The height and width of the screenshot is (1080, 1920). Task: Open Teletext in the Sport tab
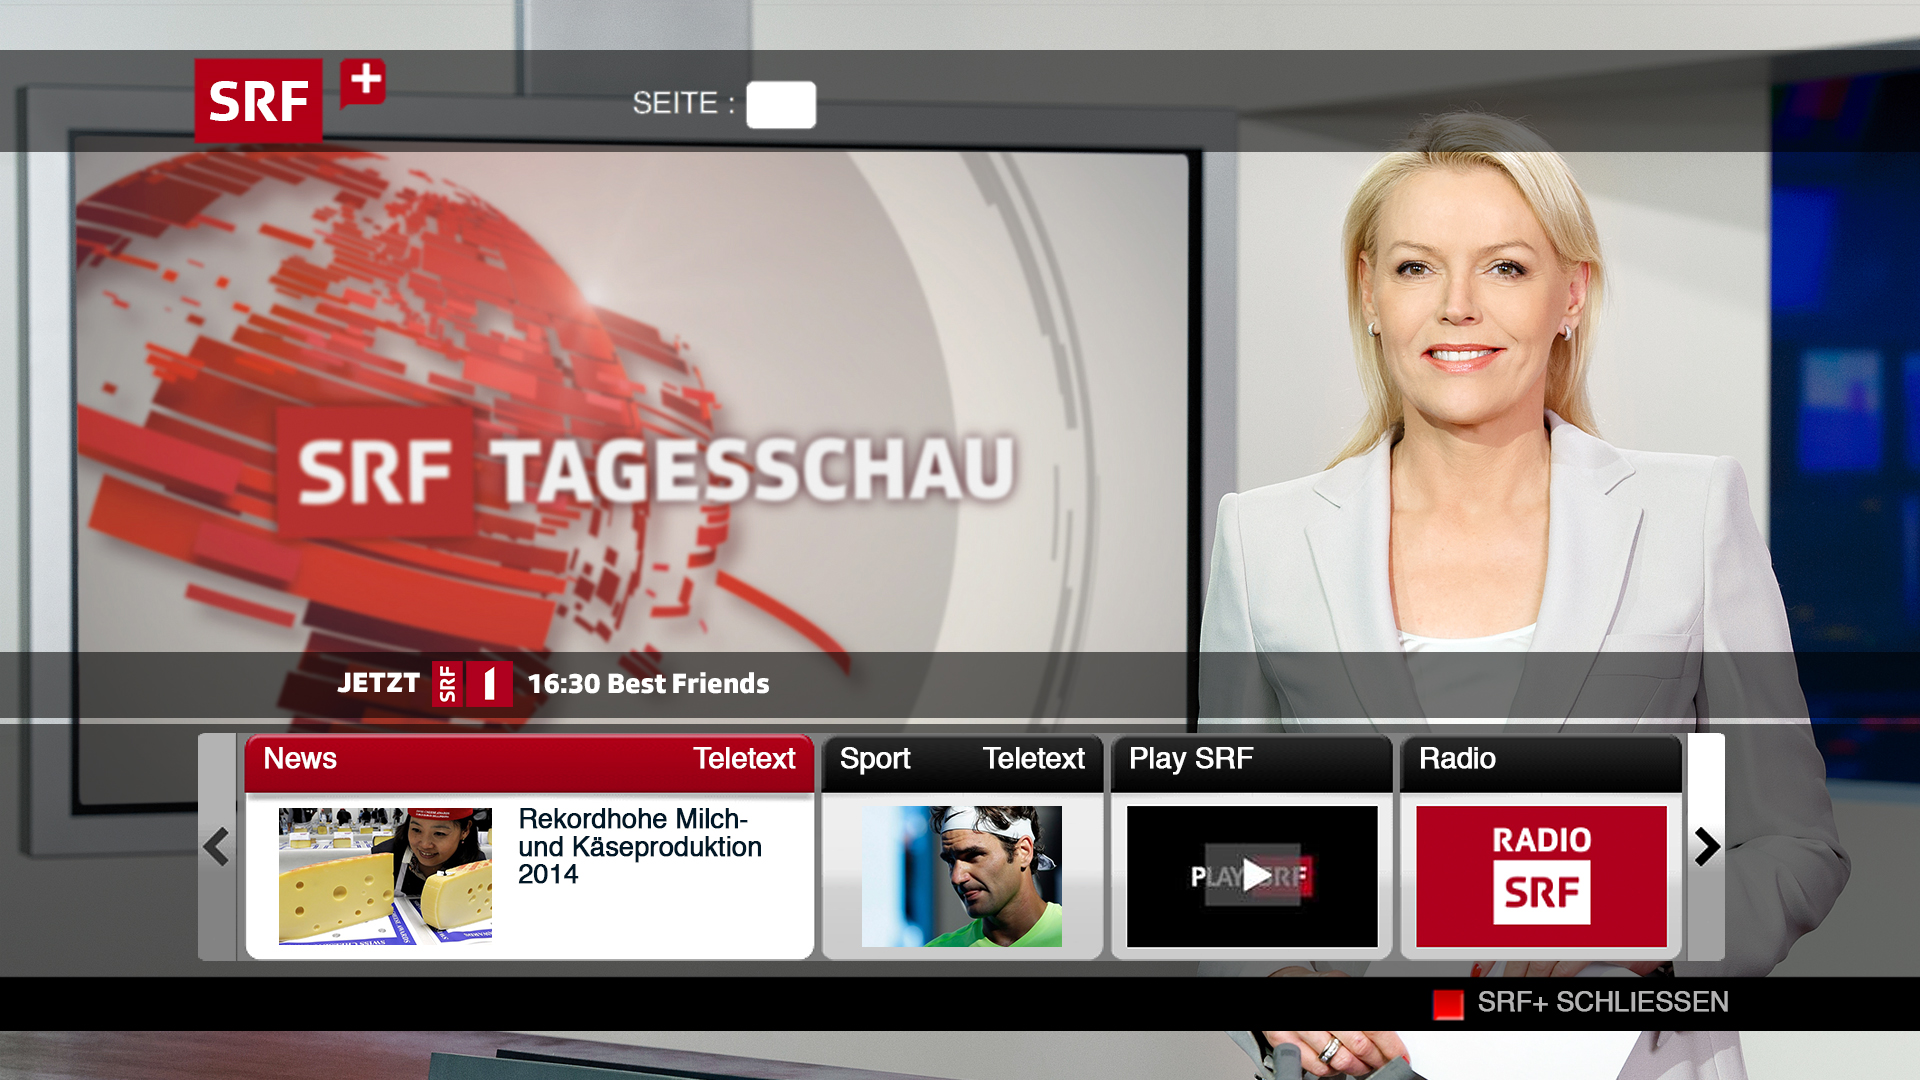tap(1033, 759)
